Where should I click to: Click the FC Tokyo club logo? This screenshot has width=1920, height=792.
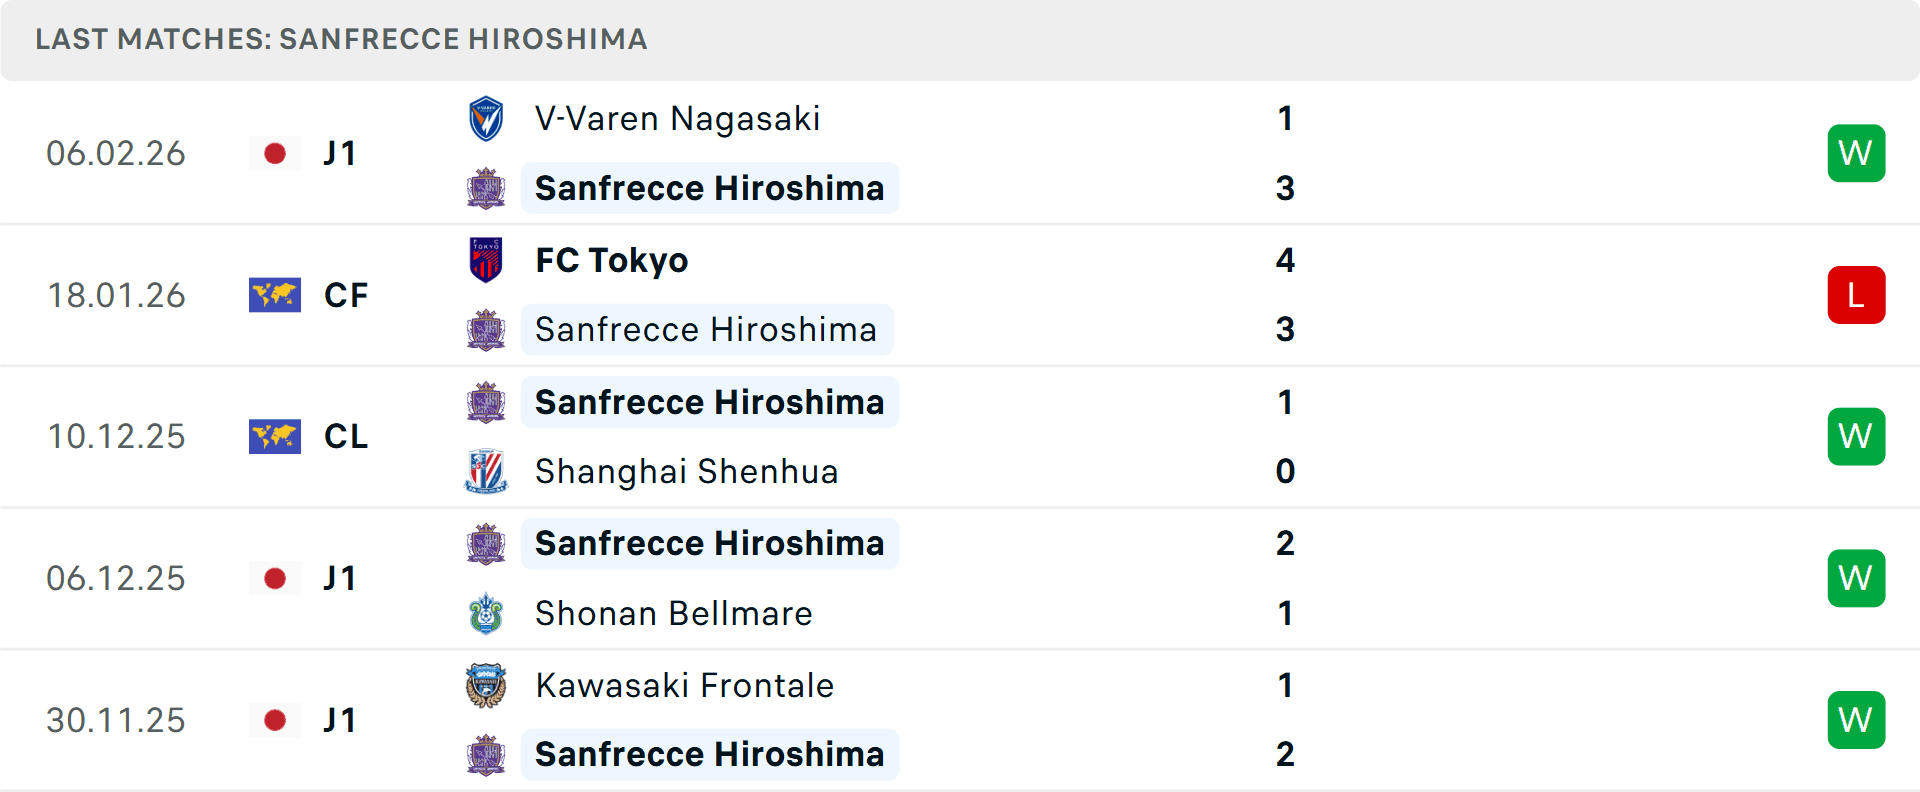pyautogui.click(x=486, y=259)
